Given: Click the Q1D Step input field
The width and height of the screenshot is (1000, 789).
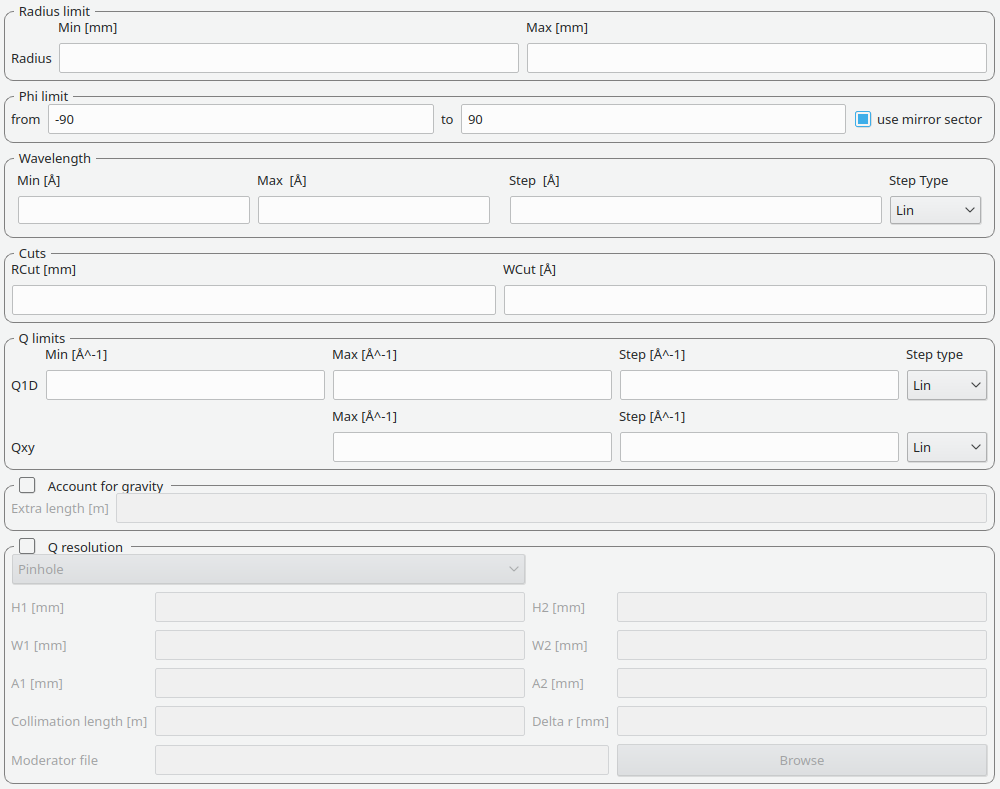Looking at the screenshot, I should (759, 385).
